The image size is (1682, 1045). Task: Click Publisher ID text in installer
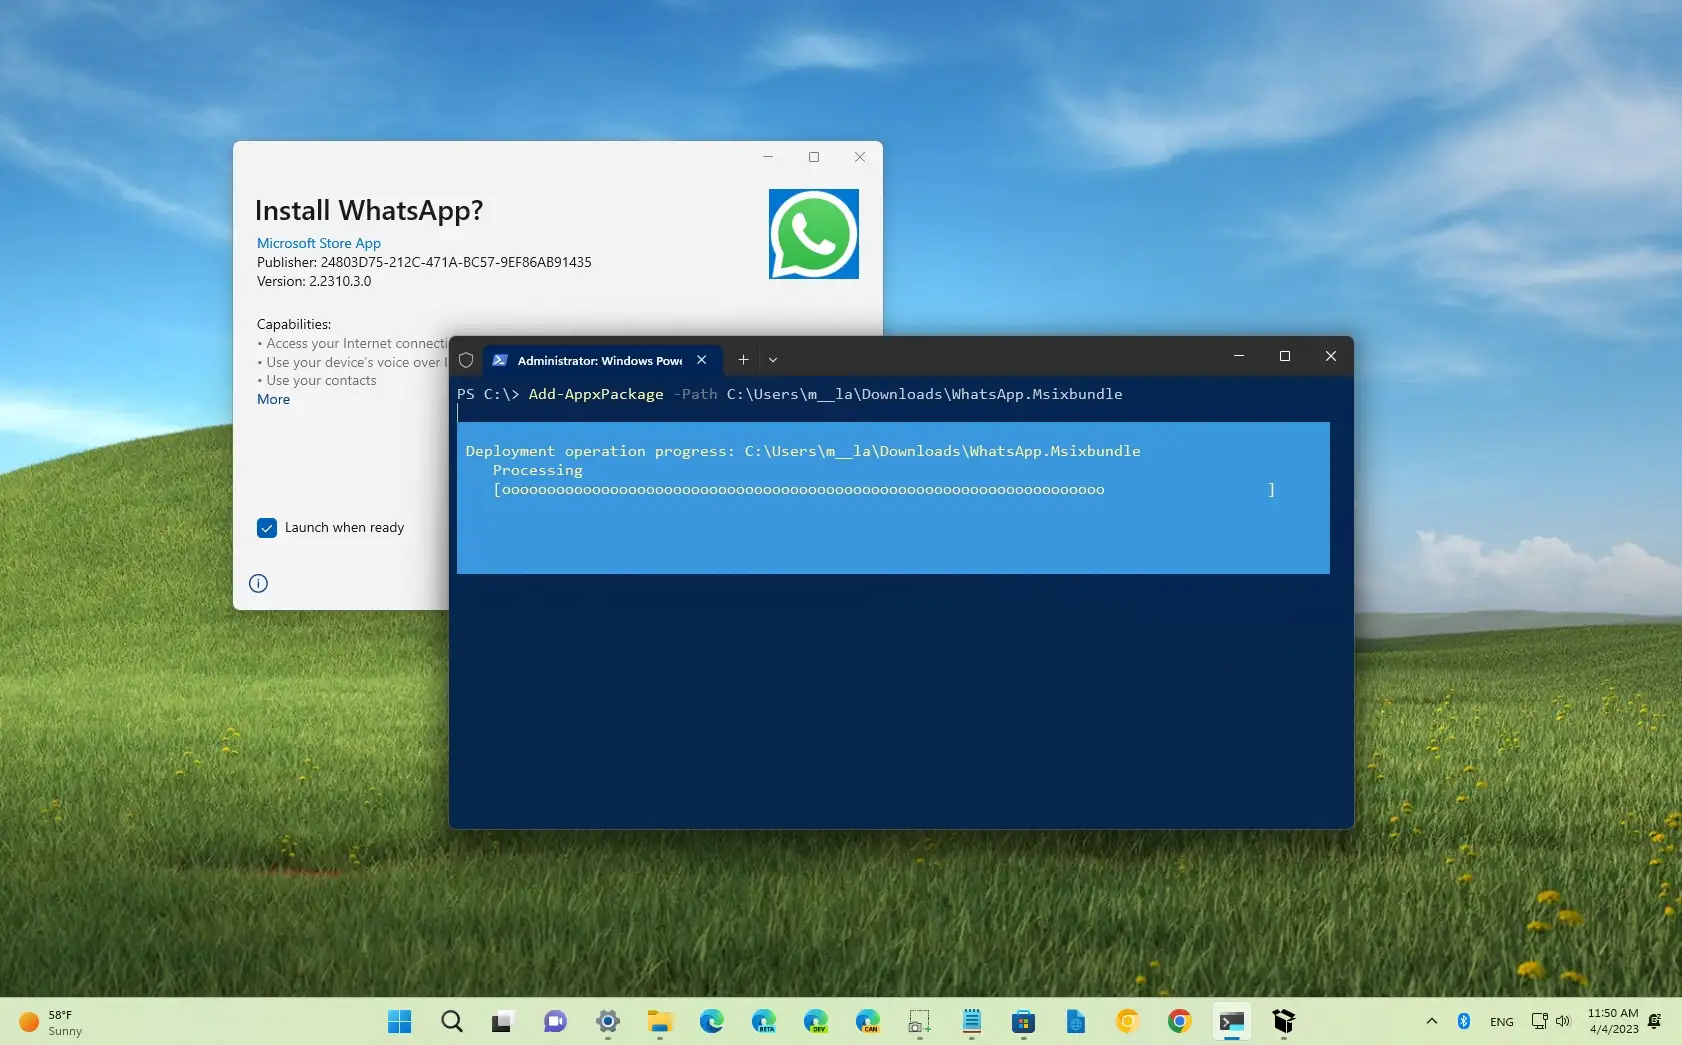pyautogui.click(x=424, y=262)
